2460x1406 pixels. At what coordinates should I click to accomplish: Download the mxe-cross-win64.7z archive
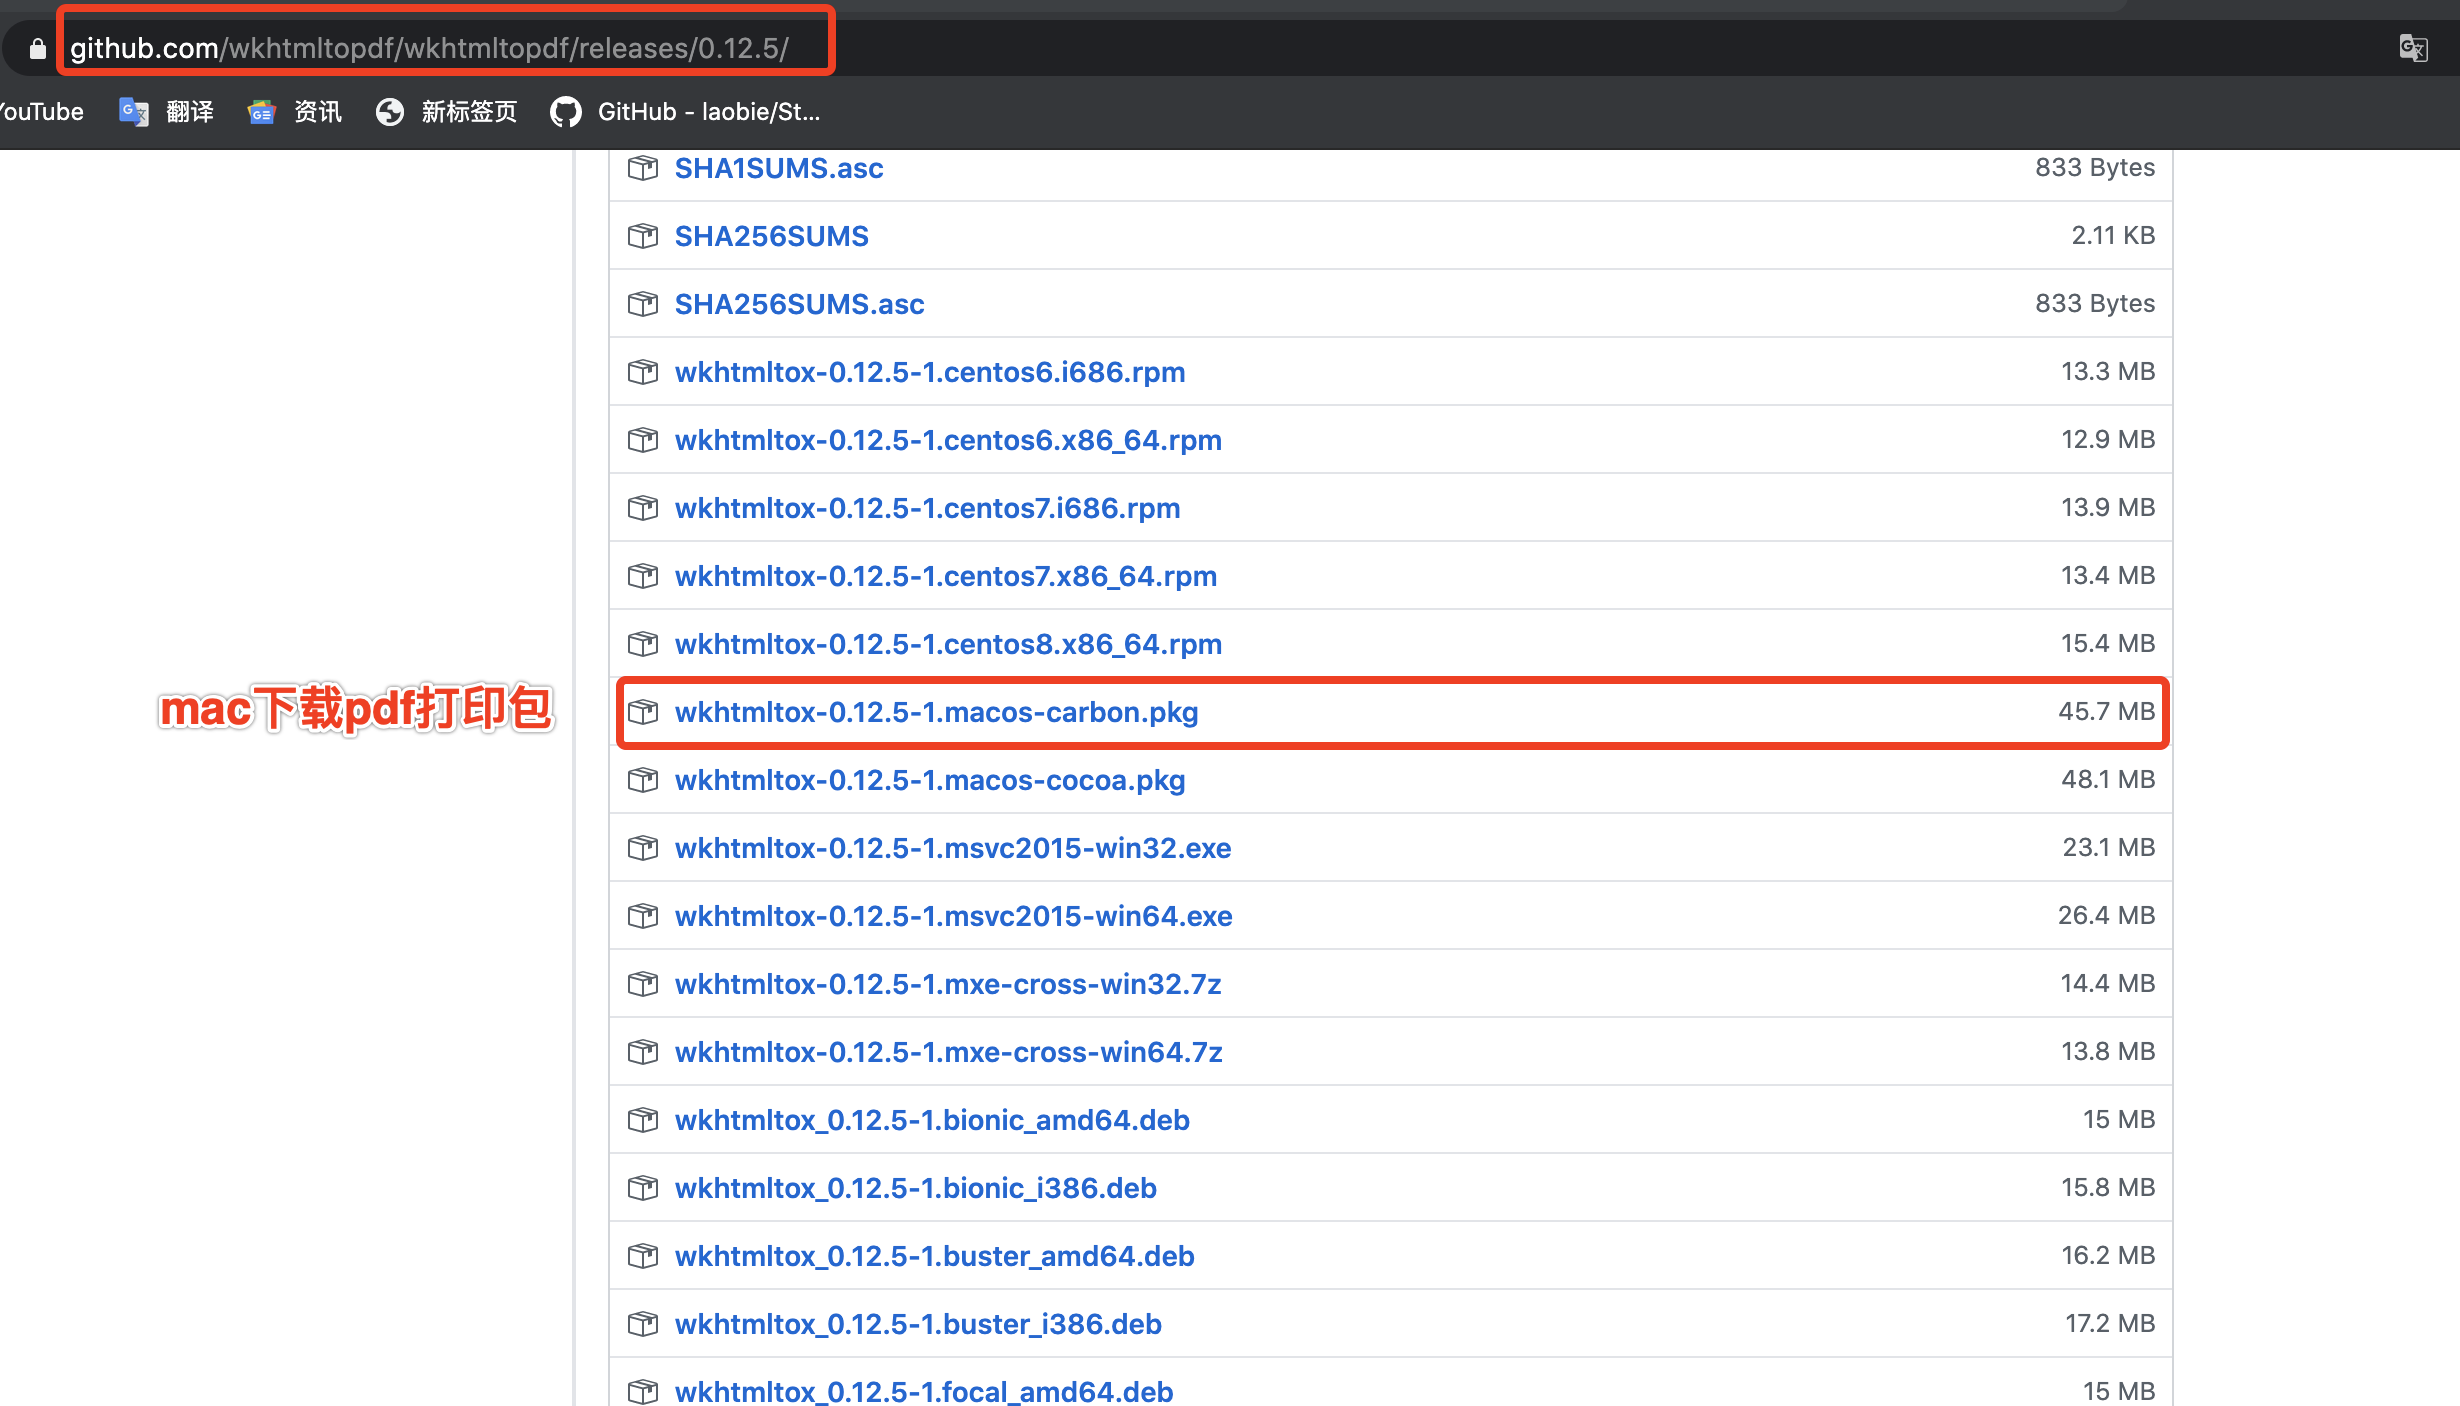click(948, 1052)
